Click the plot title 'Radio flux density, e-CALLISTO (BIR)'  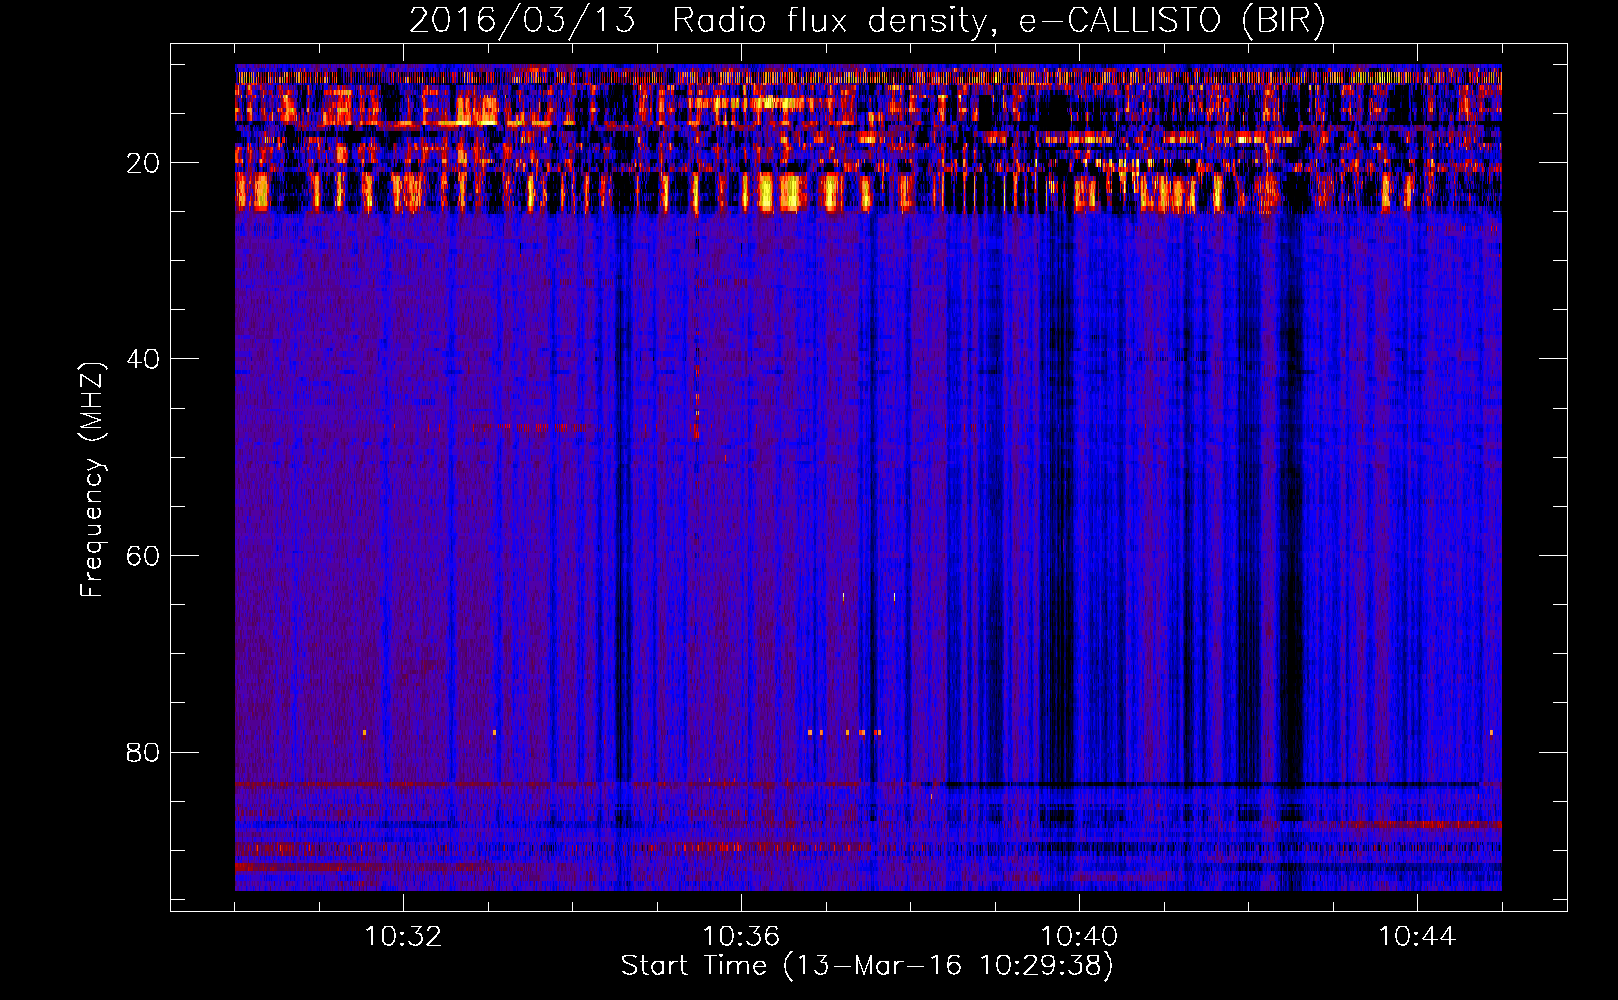click(999, 20)
